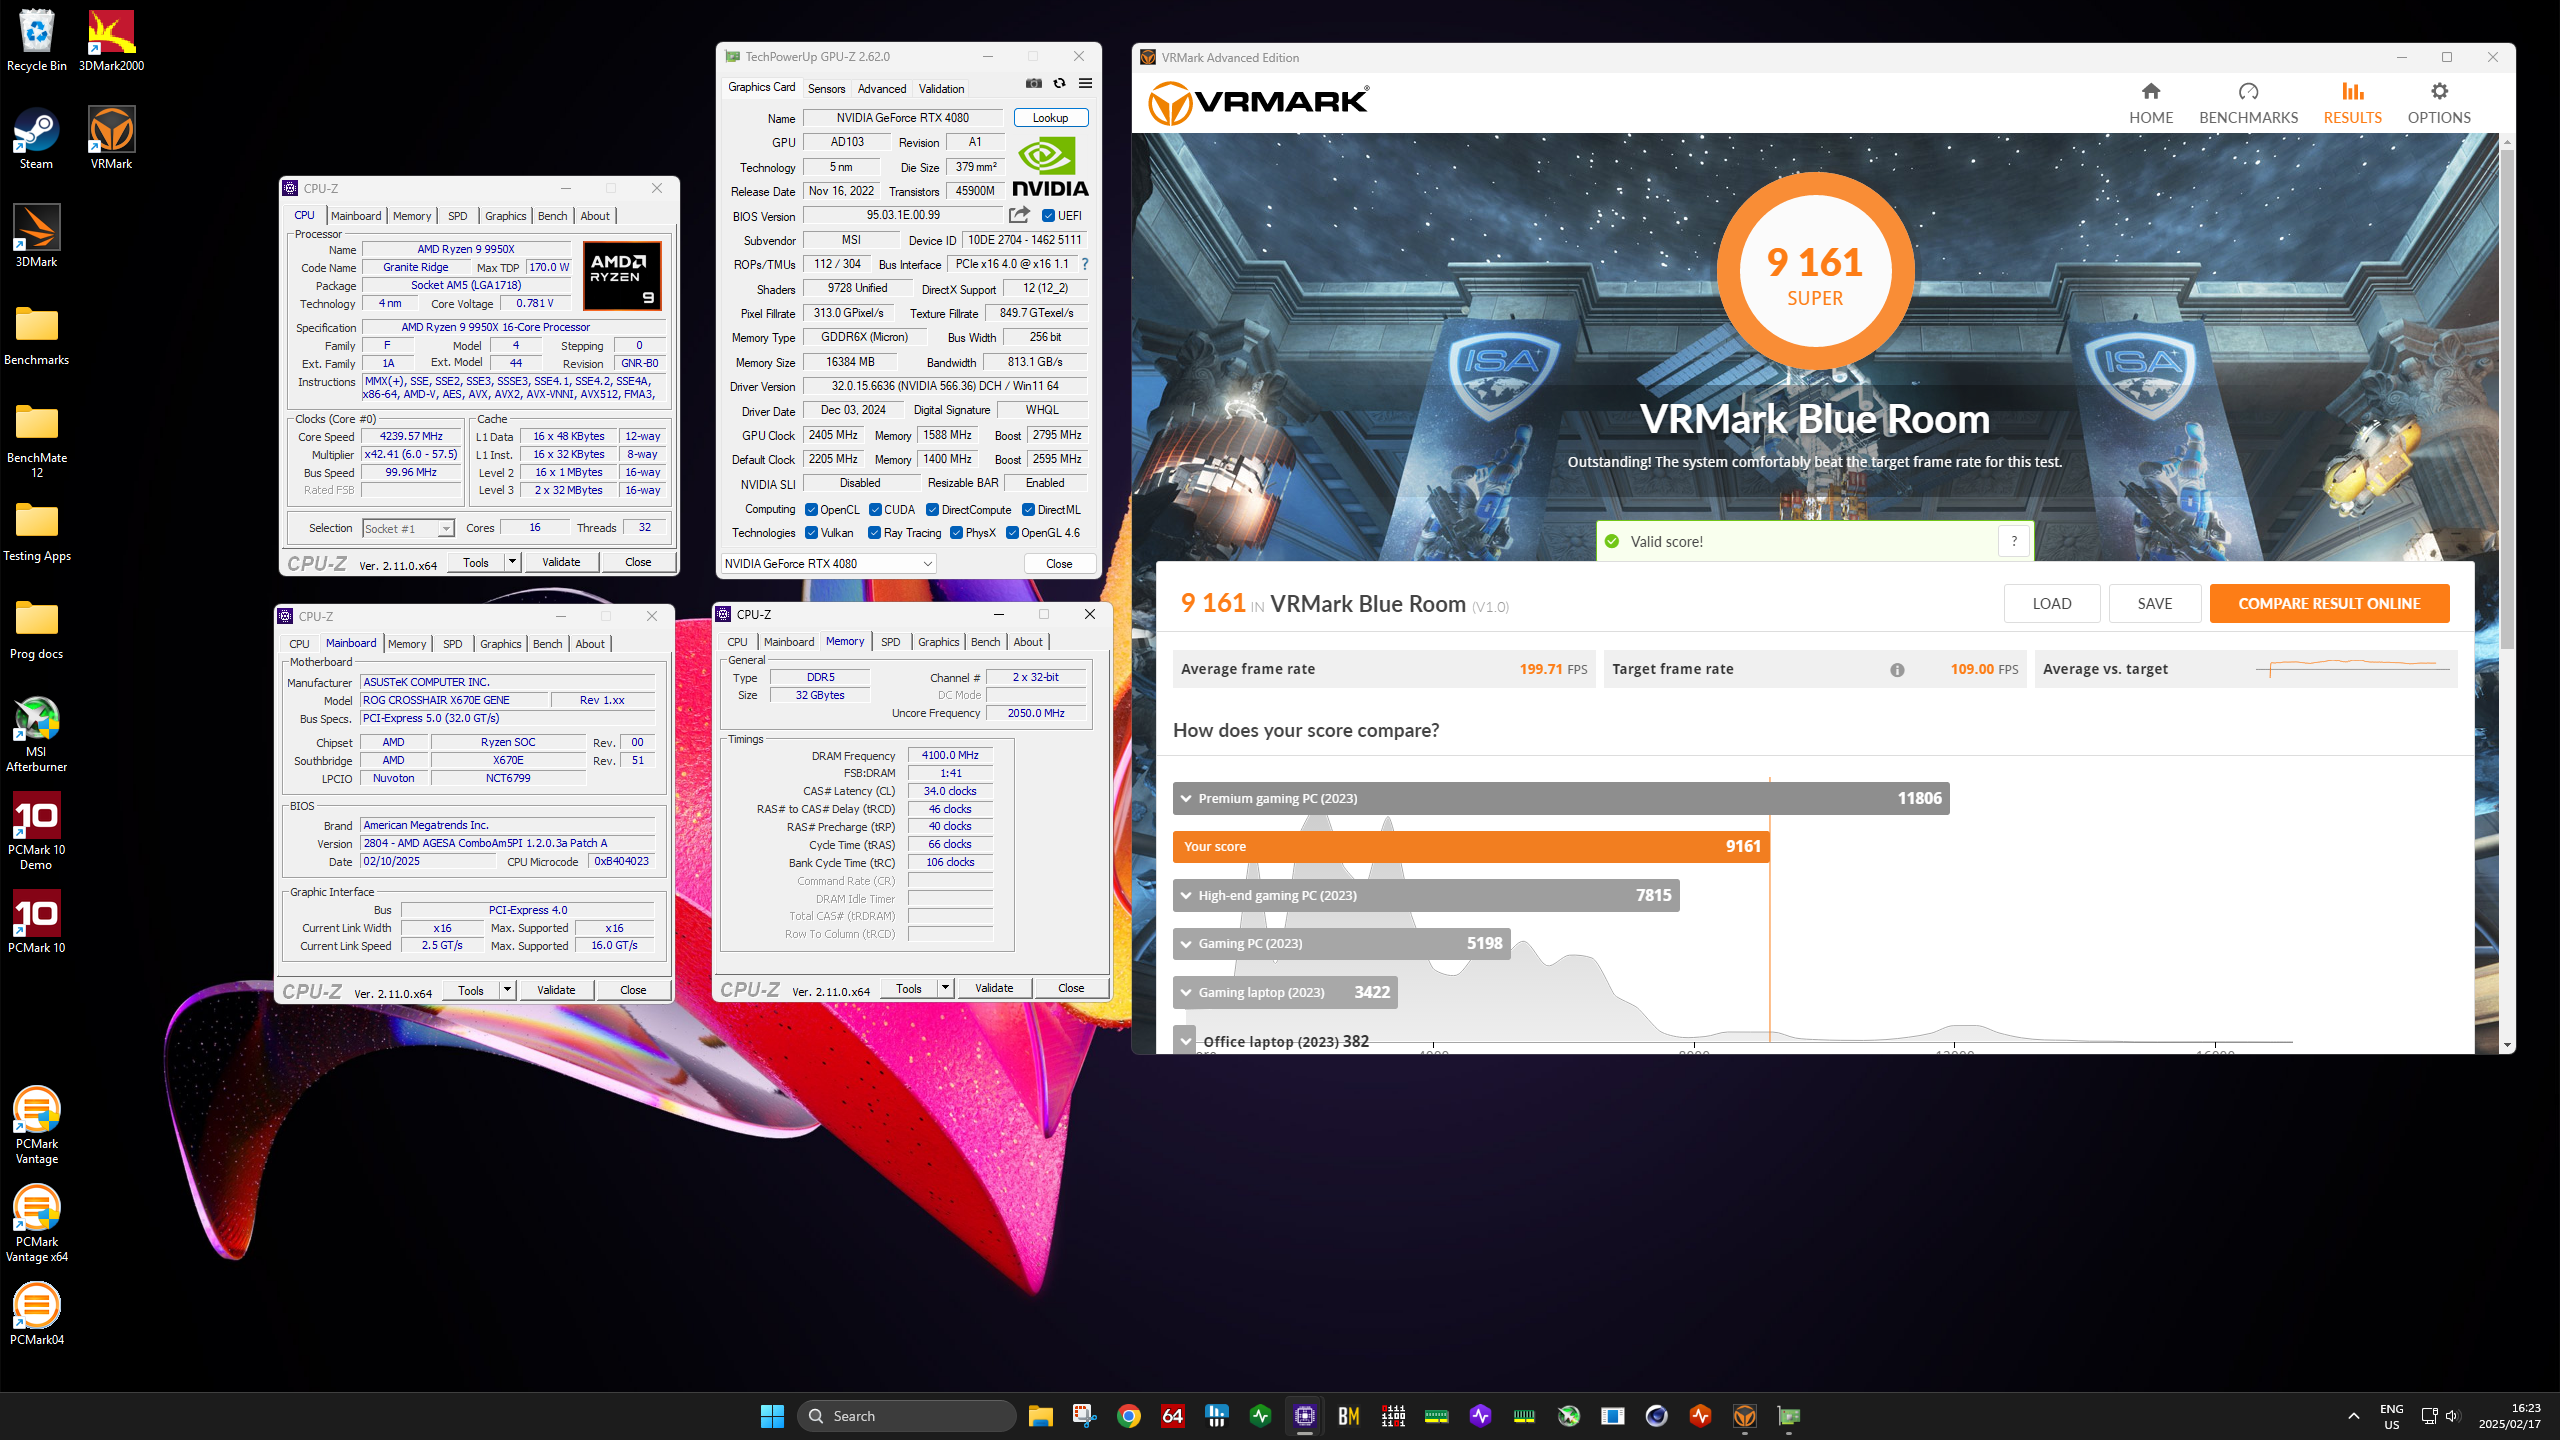This screenshot has width=2560, height=1440.
Task: Open Chrome from the taskbar
Action: point(1129,1416)
